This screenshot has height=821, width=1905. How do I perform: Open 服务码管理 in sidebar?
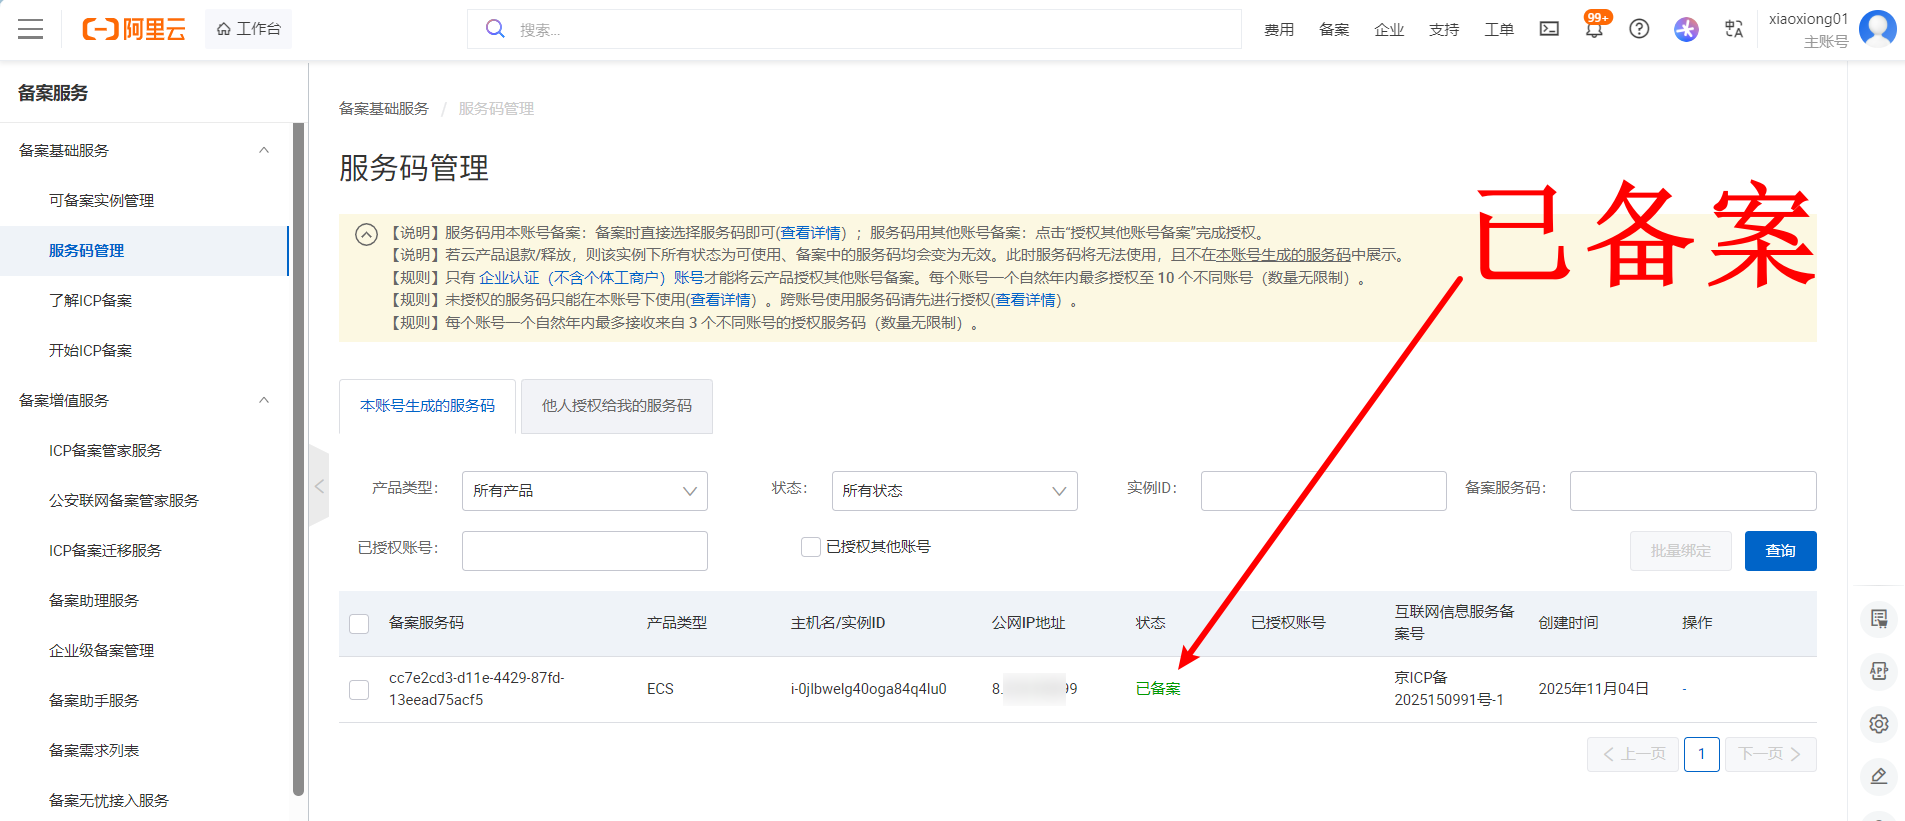coord(87,251)
